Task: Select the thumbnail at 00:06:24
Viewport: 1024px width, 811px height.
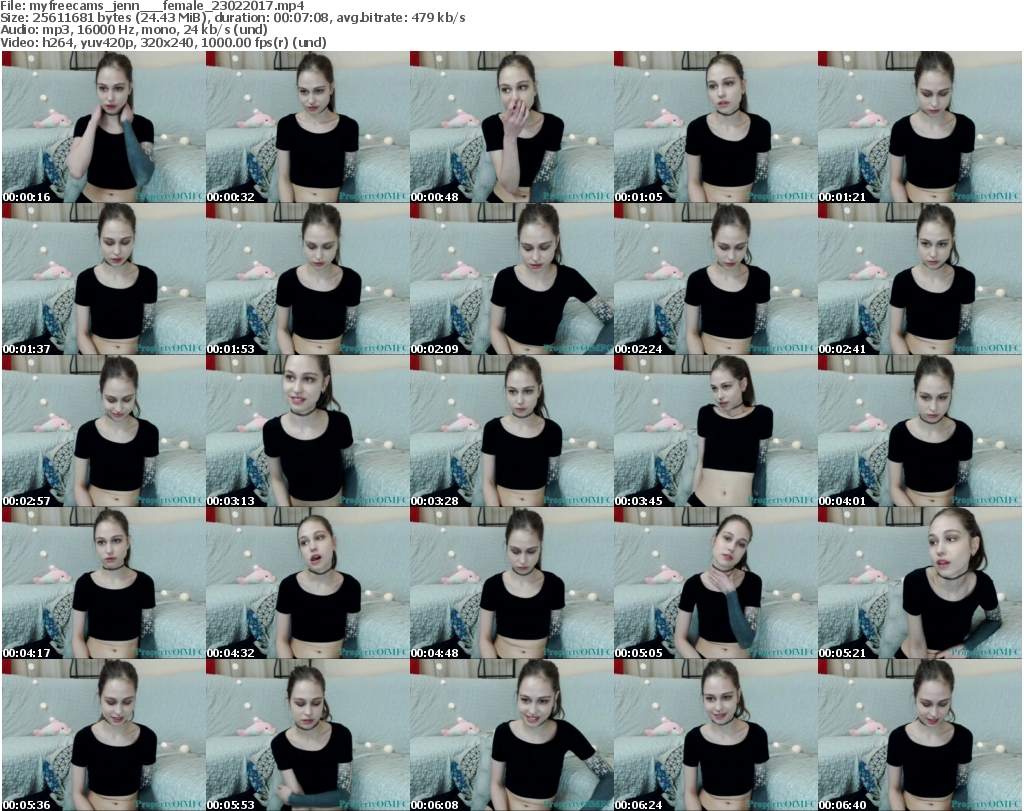Action: [715, 735]
